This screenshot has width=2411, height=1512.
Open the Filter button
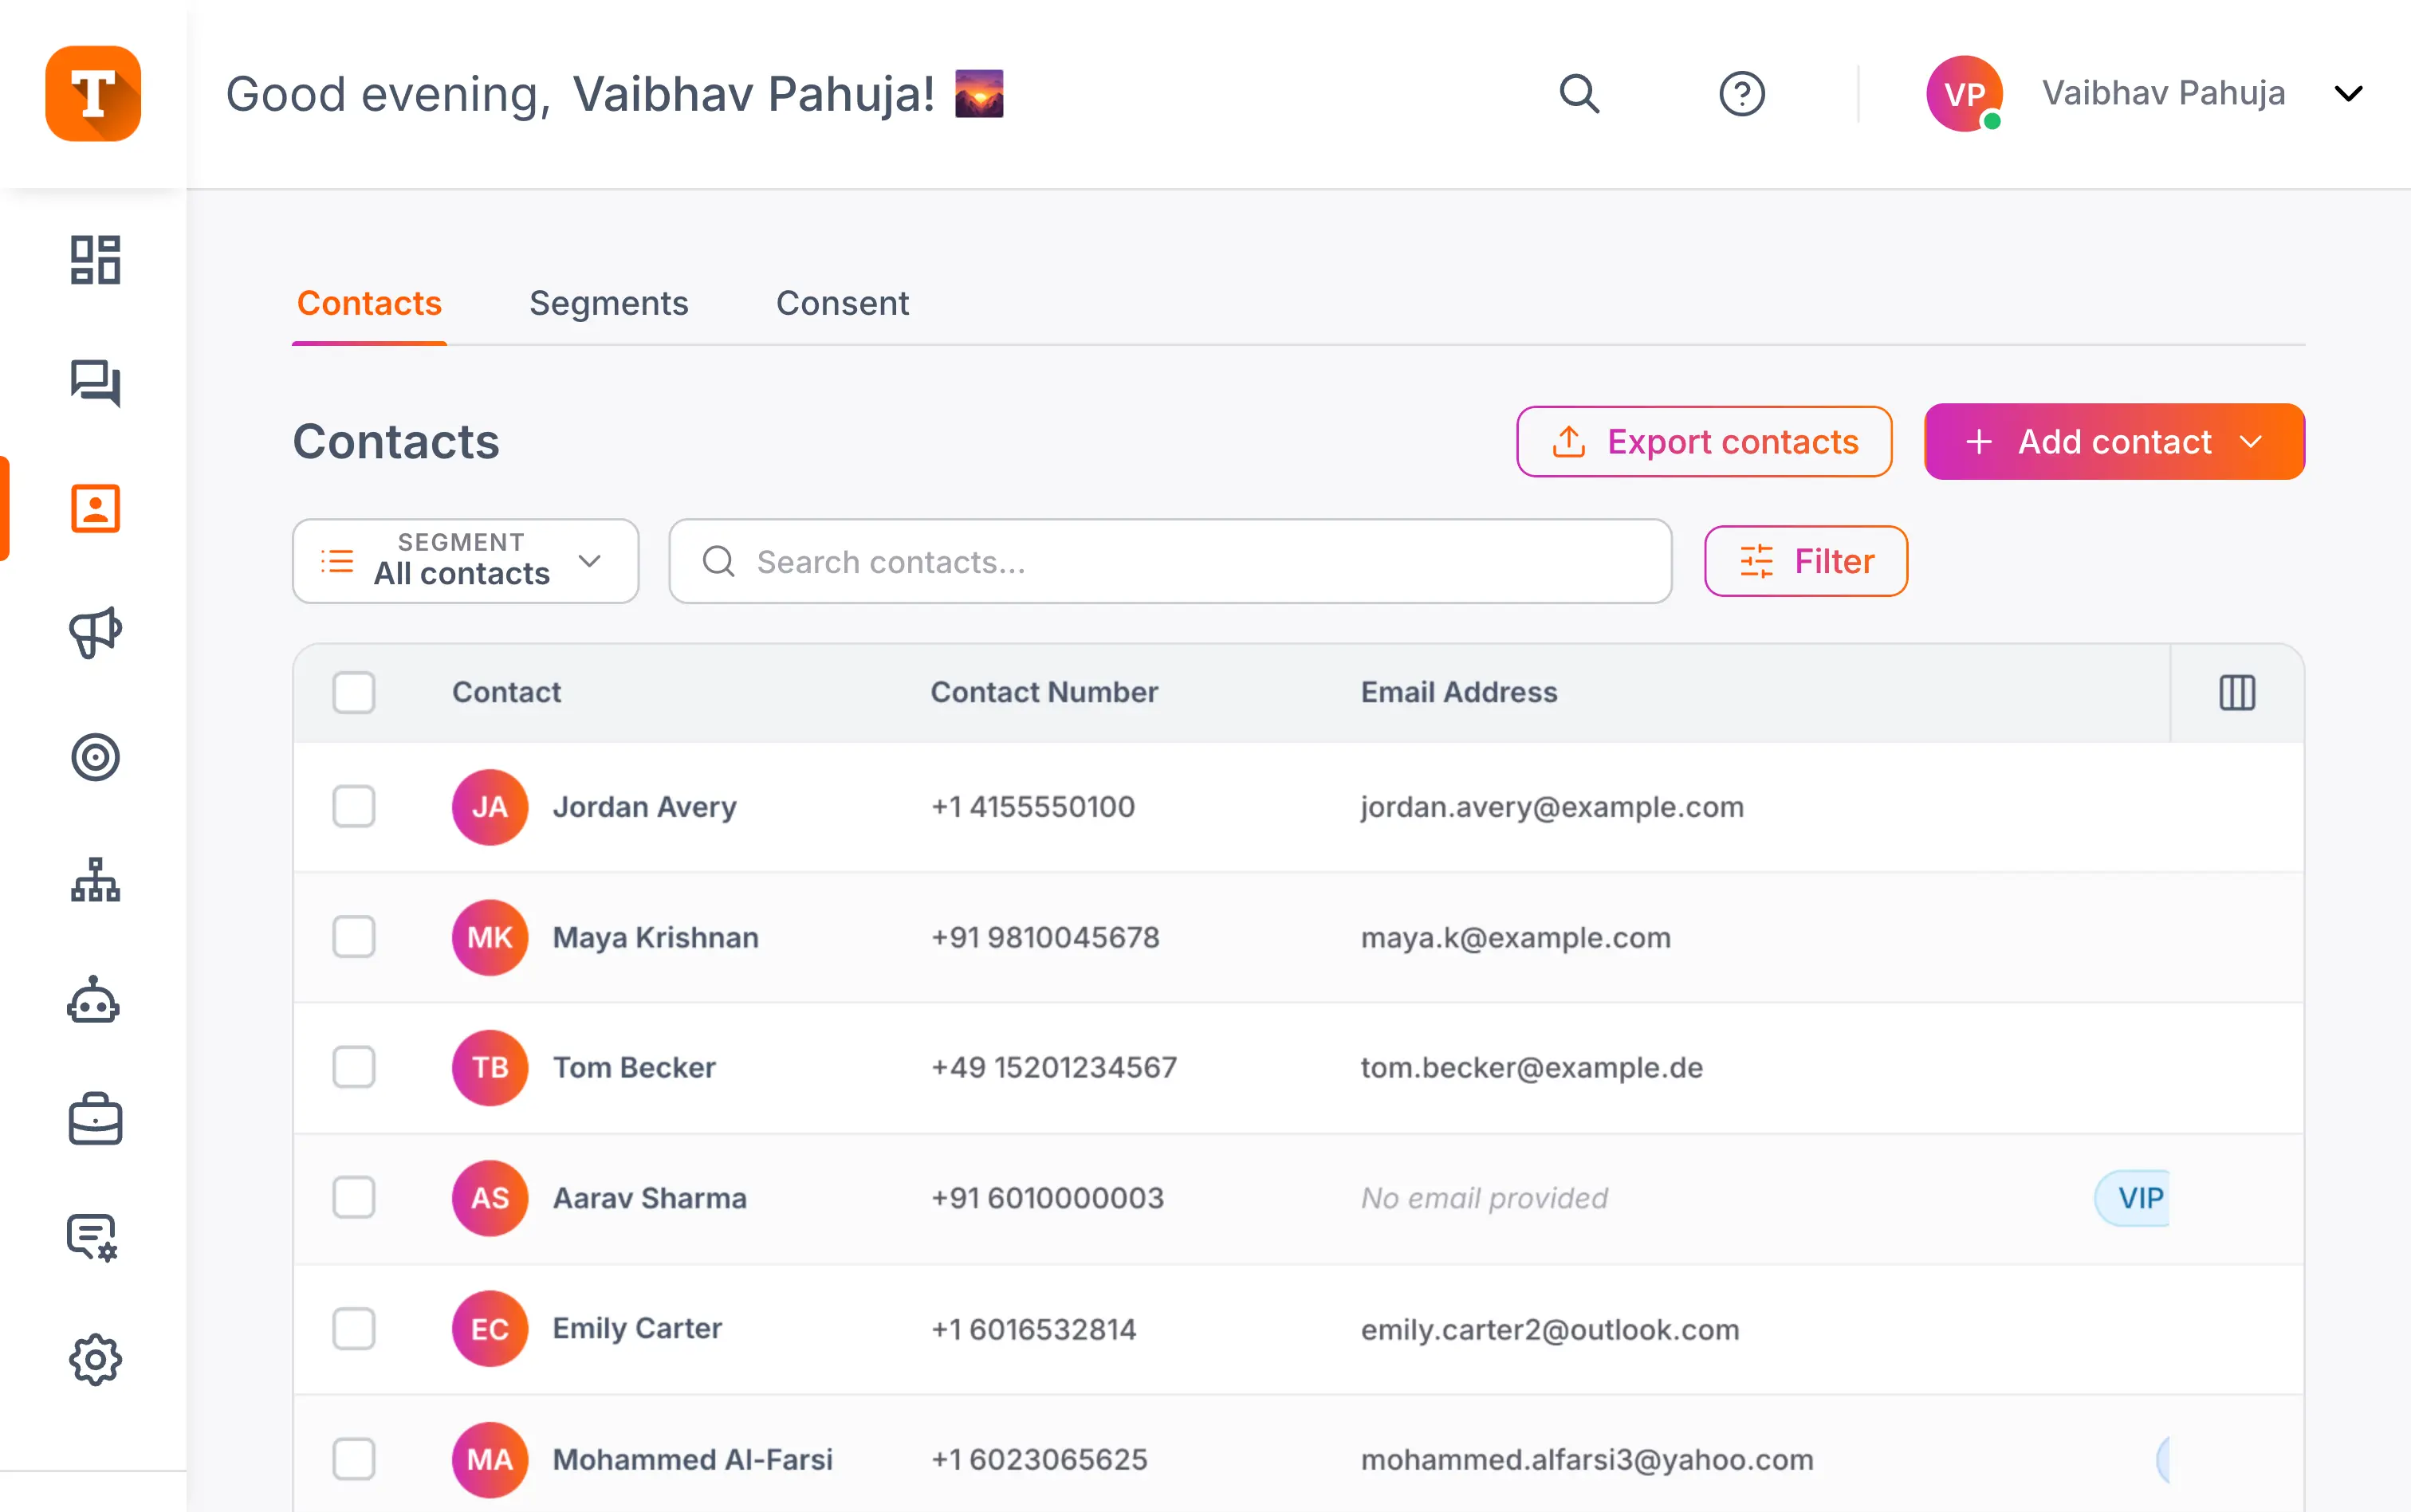1806,561
